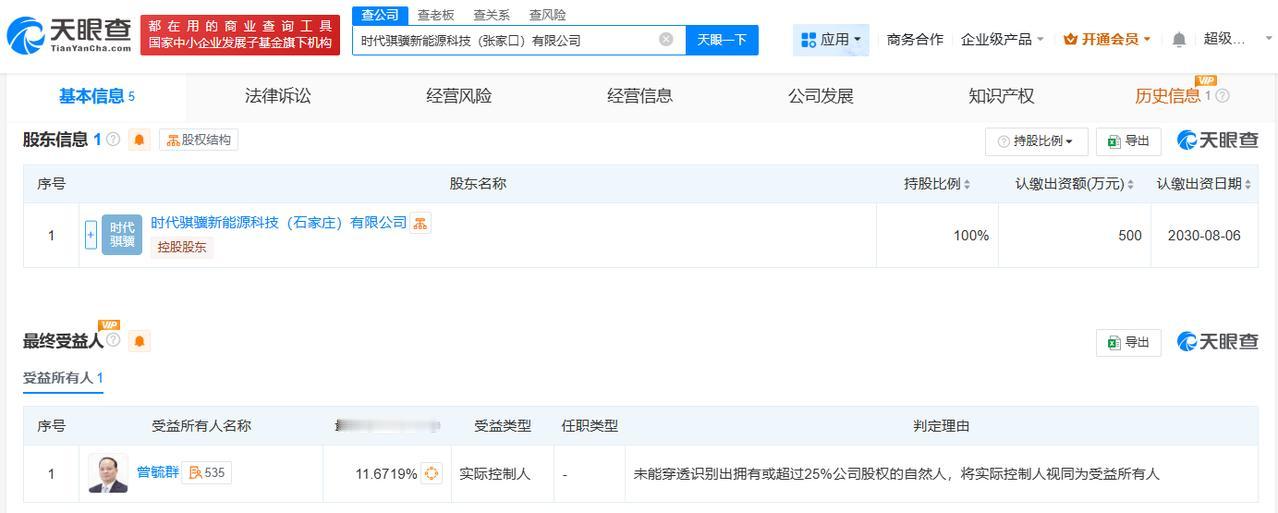Open the 经营信息 tab
The height and width of the screenshot is (513, 1278).
(640, 96)
